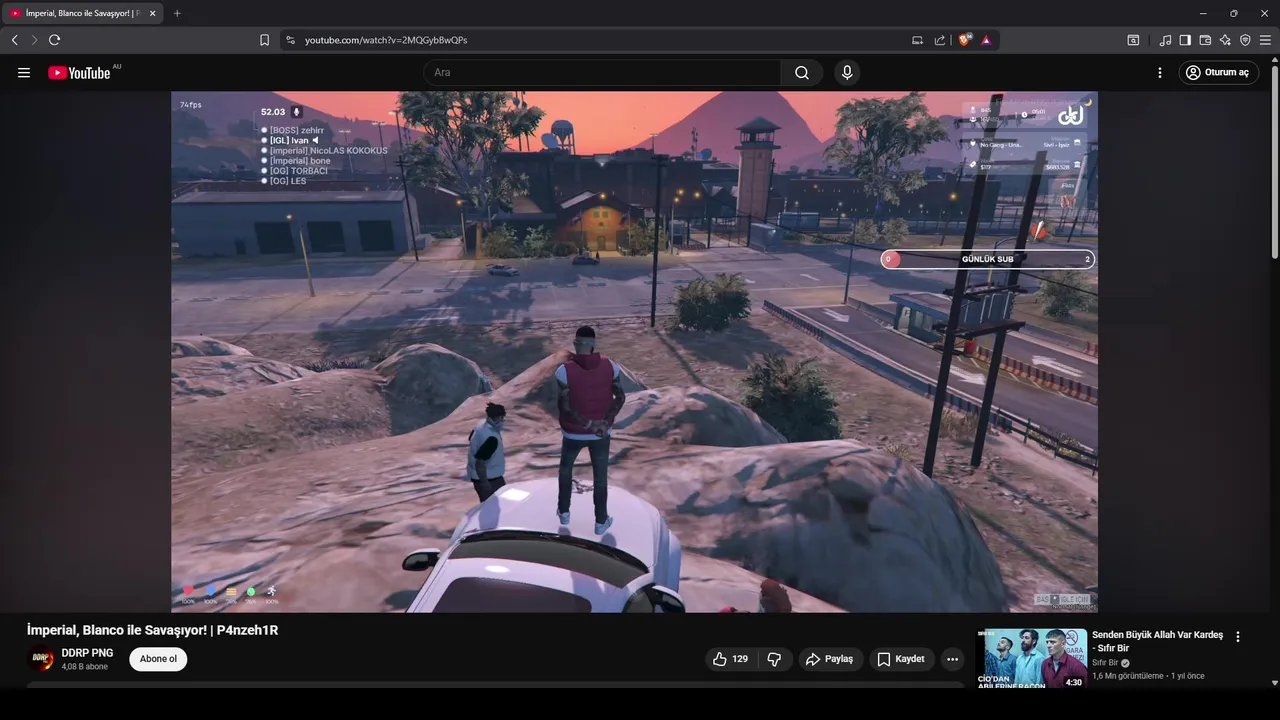Screen dimensions: 1280x720
Task: Open Brave Shields lion icon
Action: [x=965, y=40]
